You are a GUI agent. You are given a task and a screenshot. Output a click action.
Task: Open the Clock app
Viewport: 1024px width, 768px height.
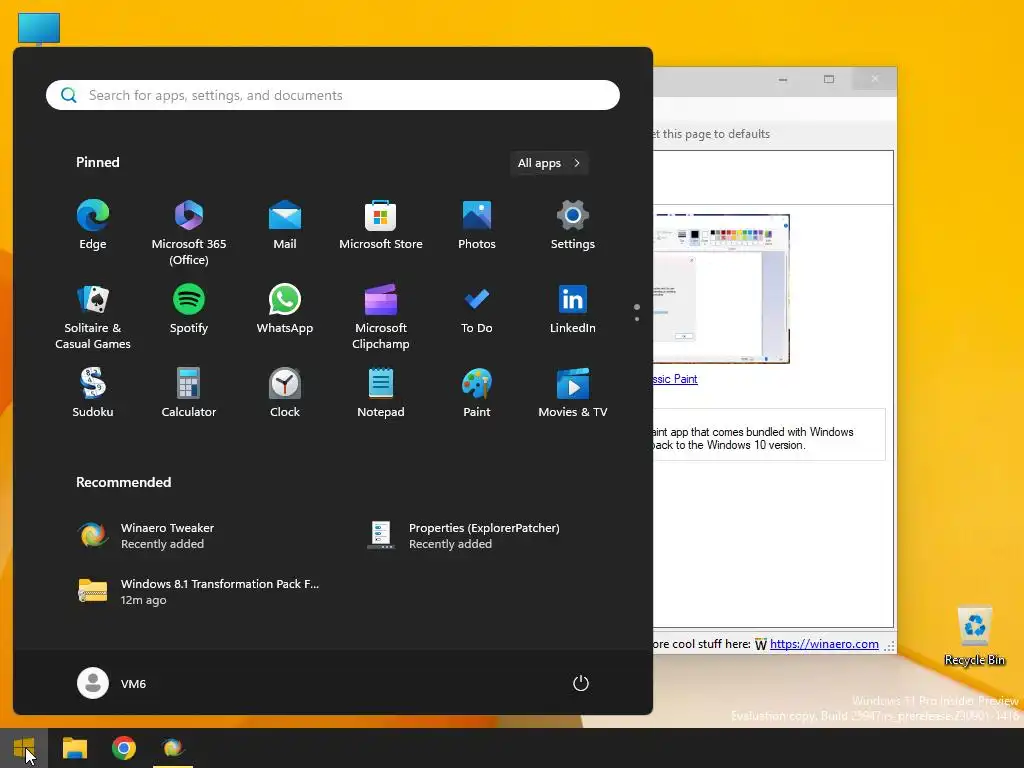coord(285,393)
